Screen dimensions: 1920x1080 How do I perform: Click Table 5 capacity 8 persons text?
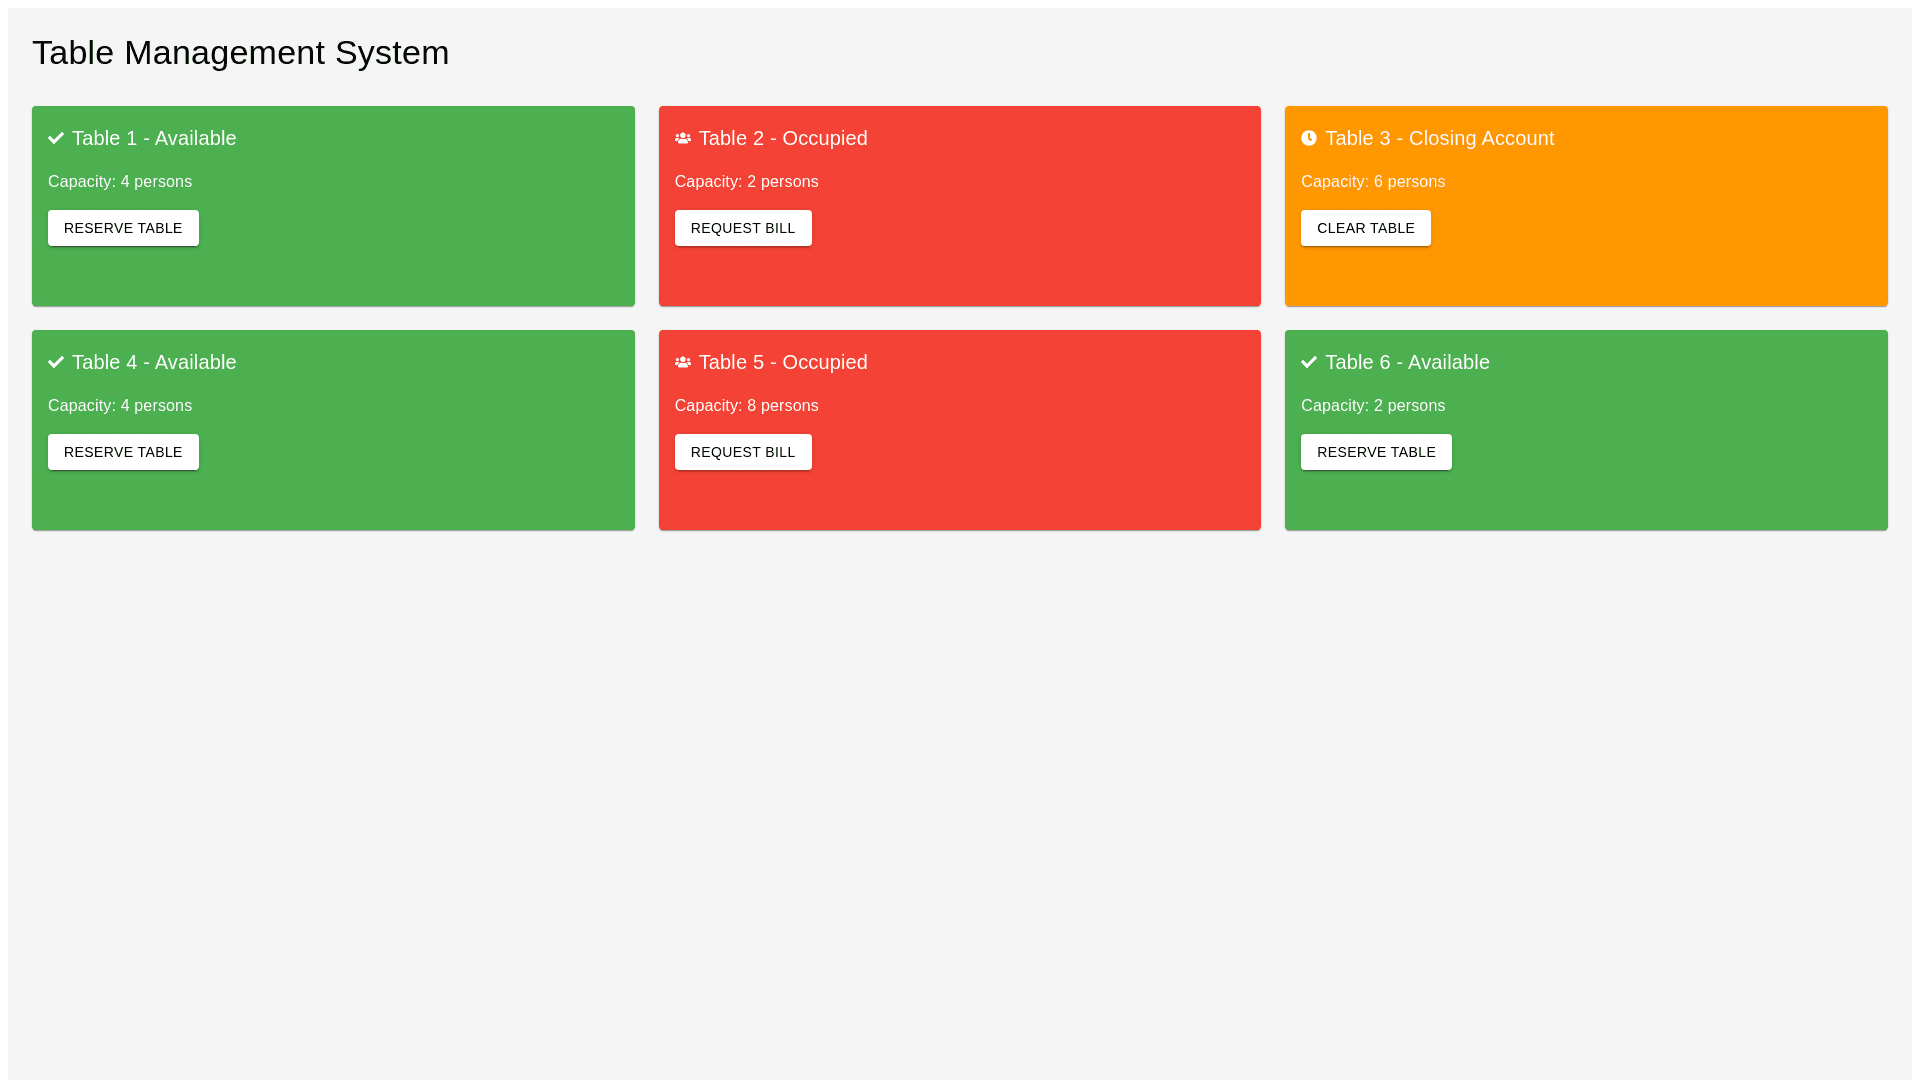(746, 406)
